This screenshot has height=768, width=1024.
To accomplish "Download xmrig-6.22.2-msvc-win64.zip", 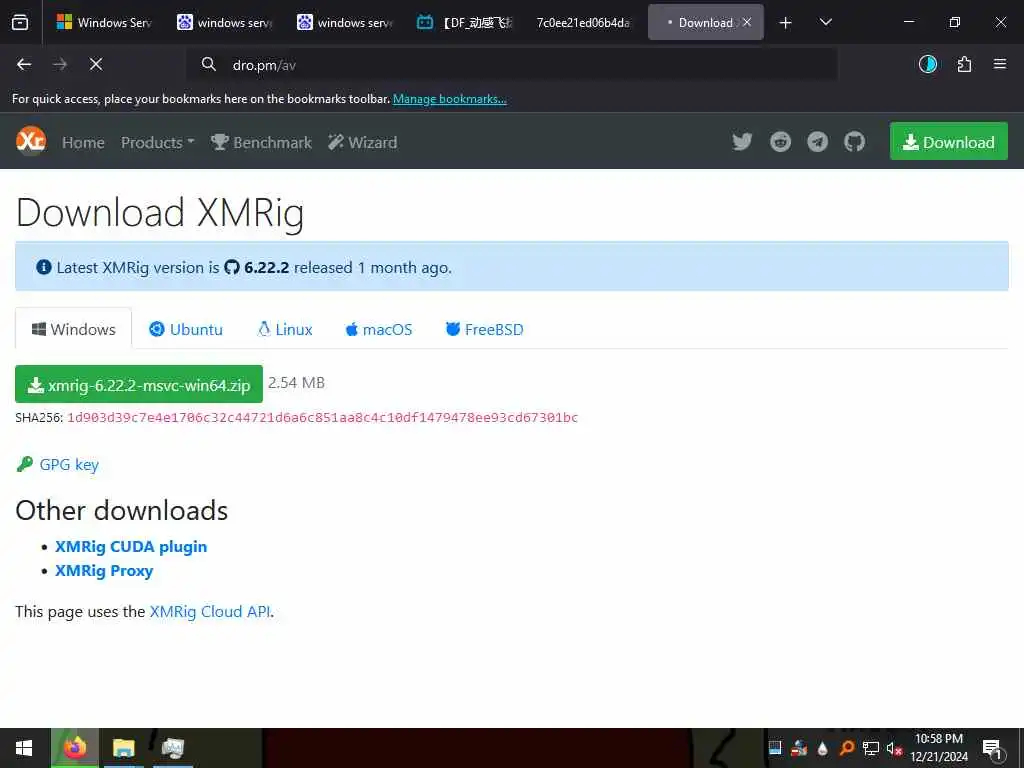I will 139,385.
